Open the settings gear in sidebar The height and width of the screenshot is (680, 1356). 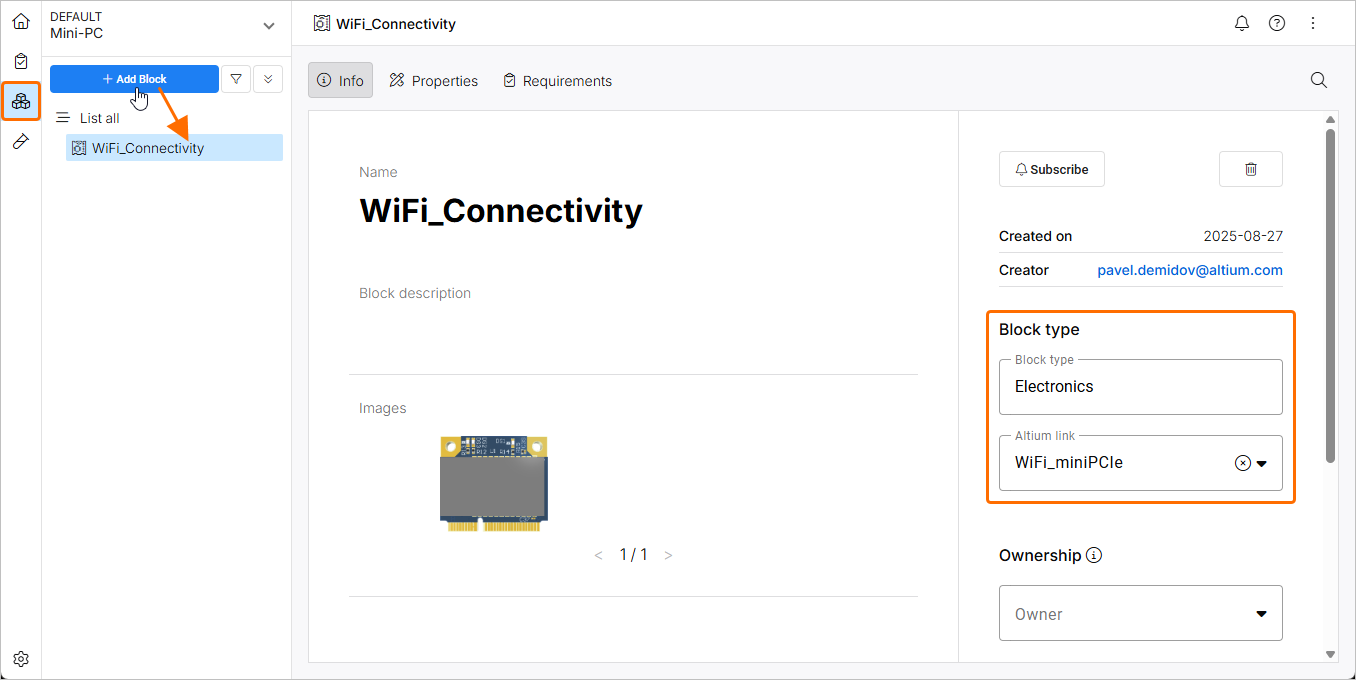coord(21,659)
